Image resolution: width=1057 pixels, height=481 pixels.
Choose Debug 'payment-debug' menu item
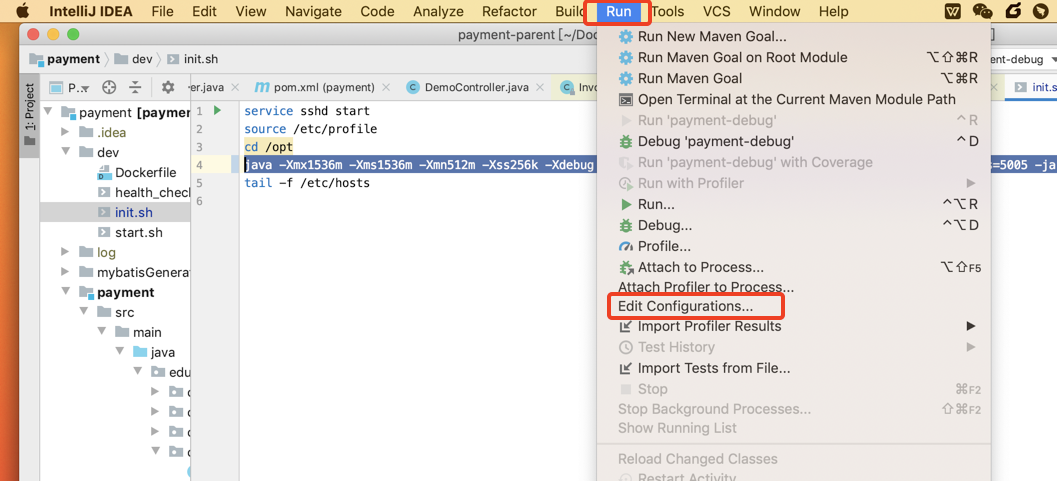click(x=793, y=141)
